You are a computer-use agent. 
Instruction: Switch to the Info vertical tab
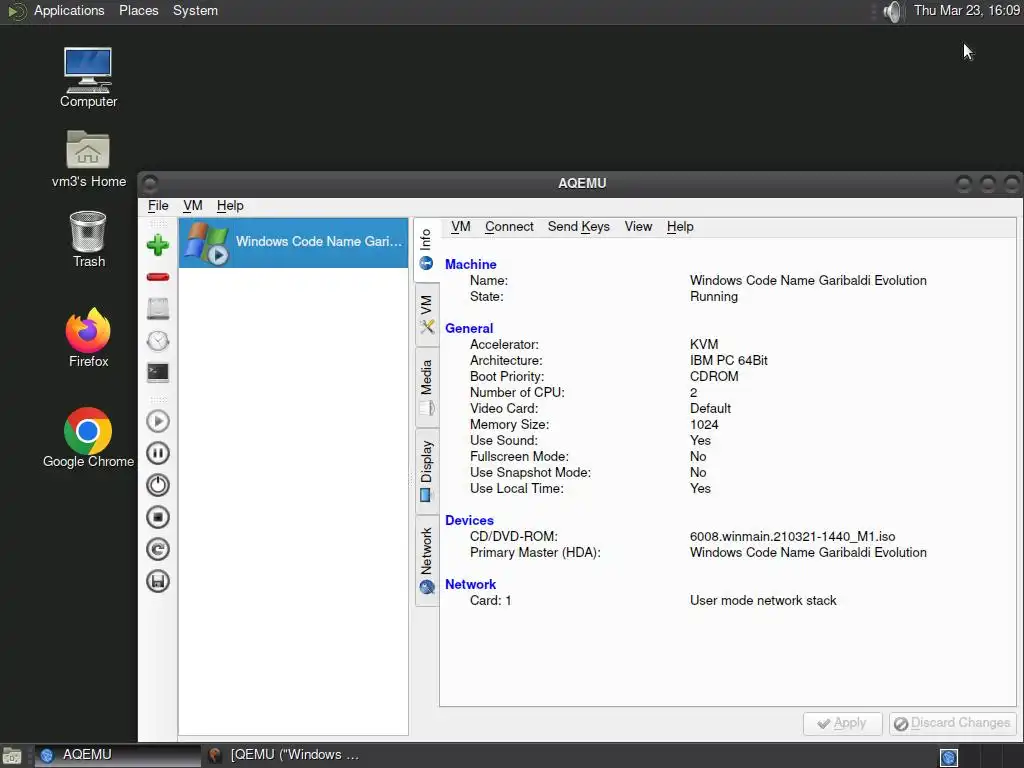[426, 249]
